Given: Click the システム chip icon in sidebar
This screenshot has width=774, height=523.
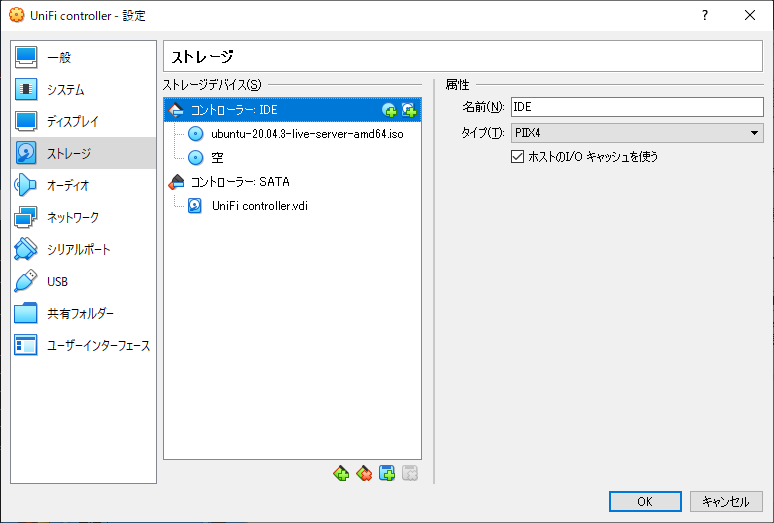Looking at the screenshot, I should pyautogui.click(x=26, y=89).
